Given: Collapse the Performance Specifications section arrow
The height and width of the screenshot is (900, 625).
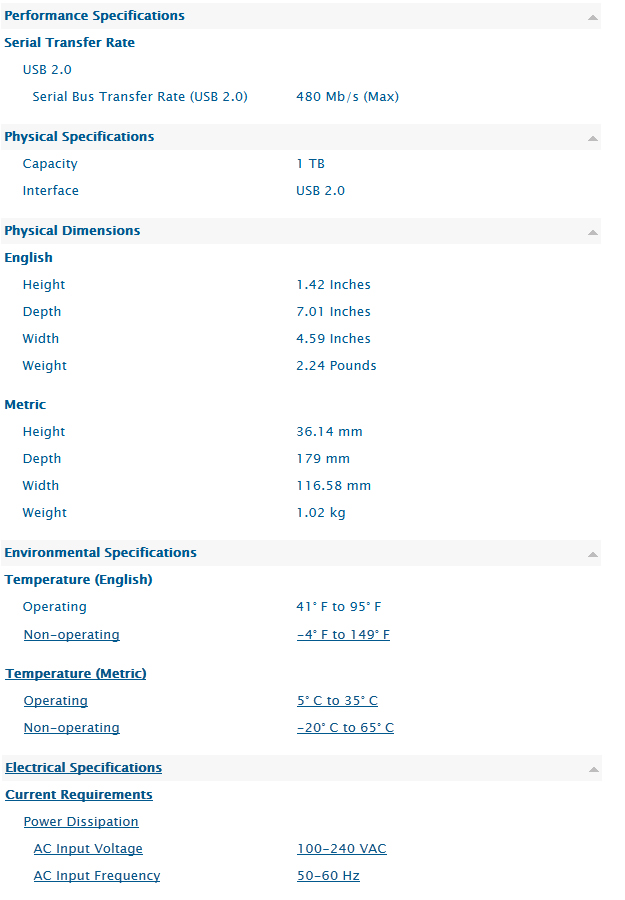Looking at the screenshot, I should pyautogui.click(x=593, y=17).
